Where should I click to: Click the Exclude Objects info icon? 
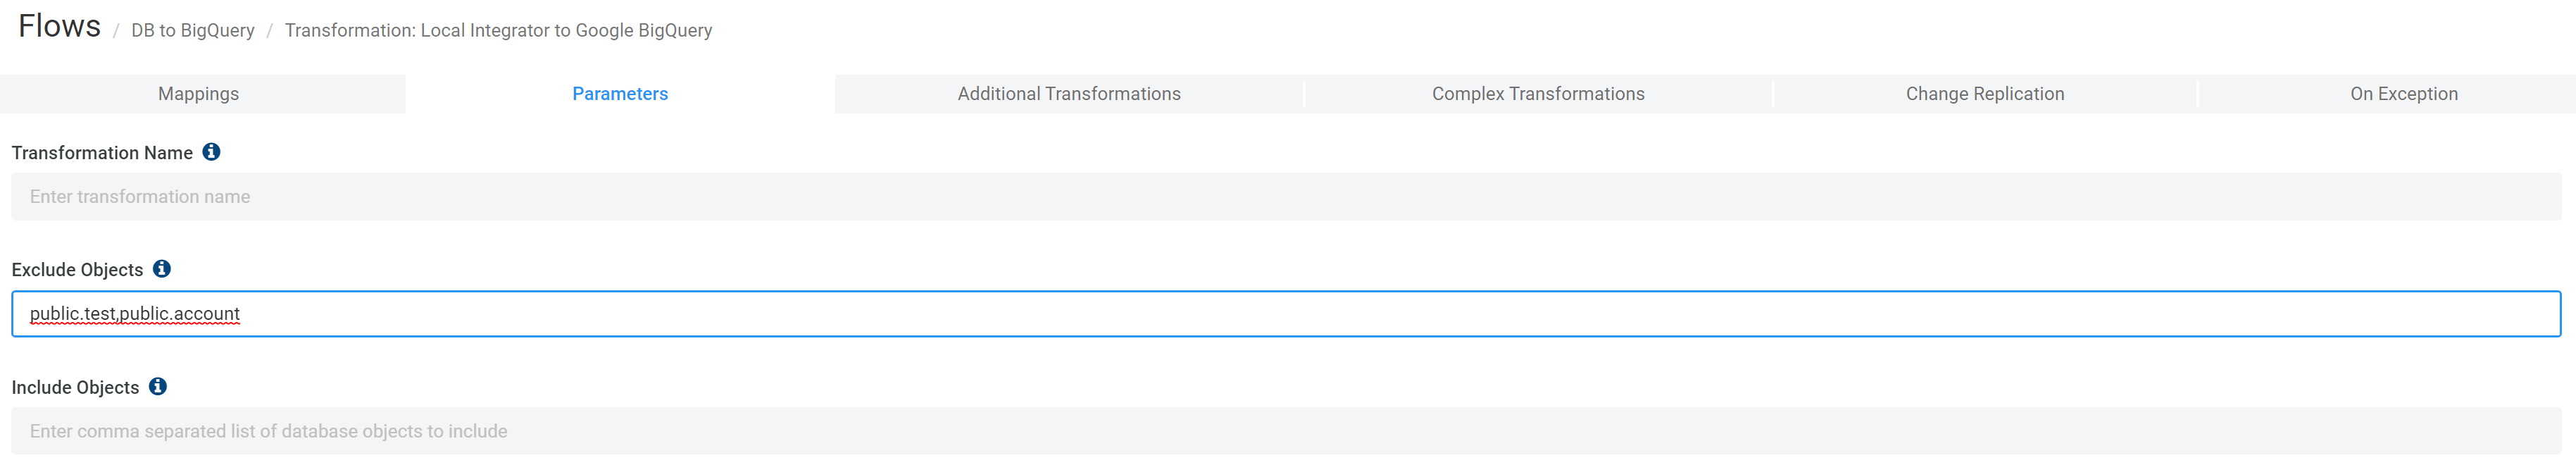click(161, 269)
